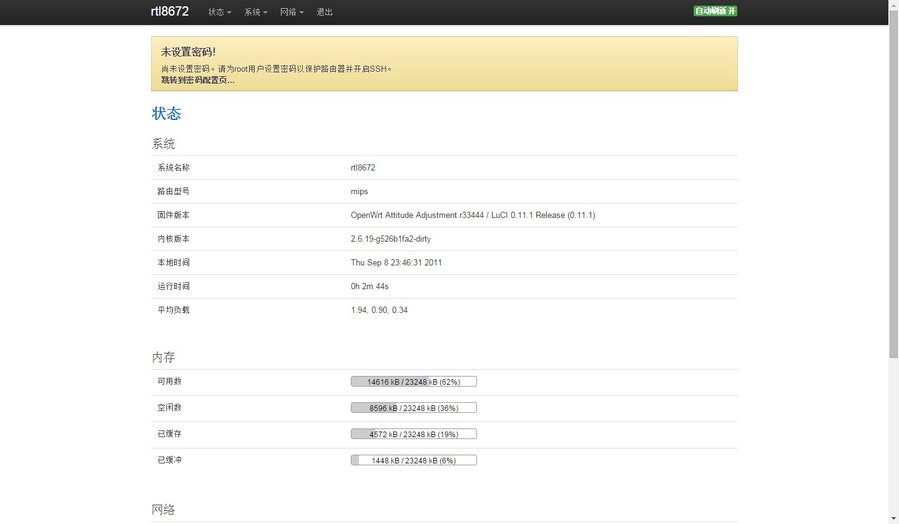Select the Thu Sep 8 23:46:31 2011 value

point(396,263)
